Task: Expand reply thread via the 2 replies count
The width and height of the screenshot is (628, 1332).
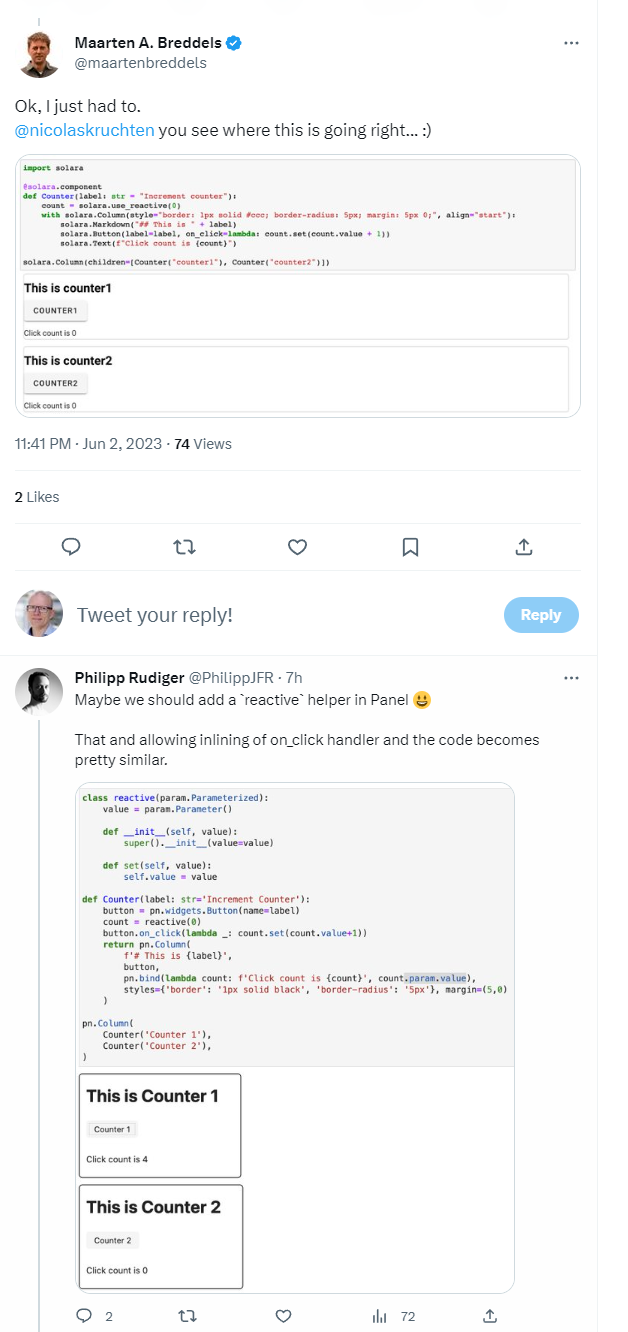Action: pyautogui.click(x=91, y=1316)
